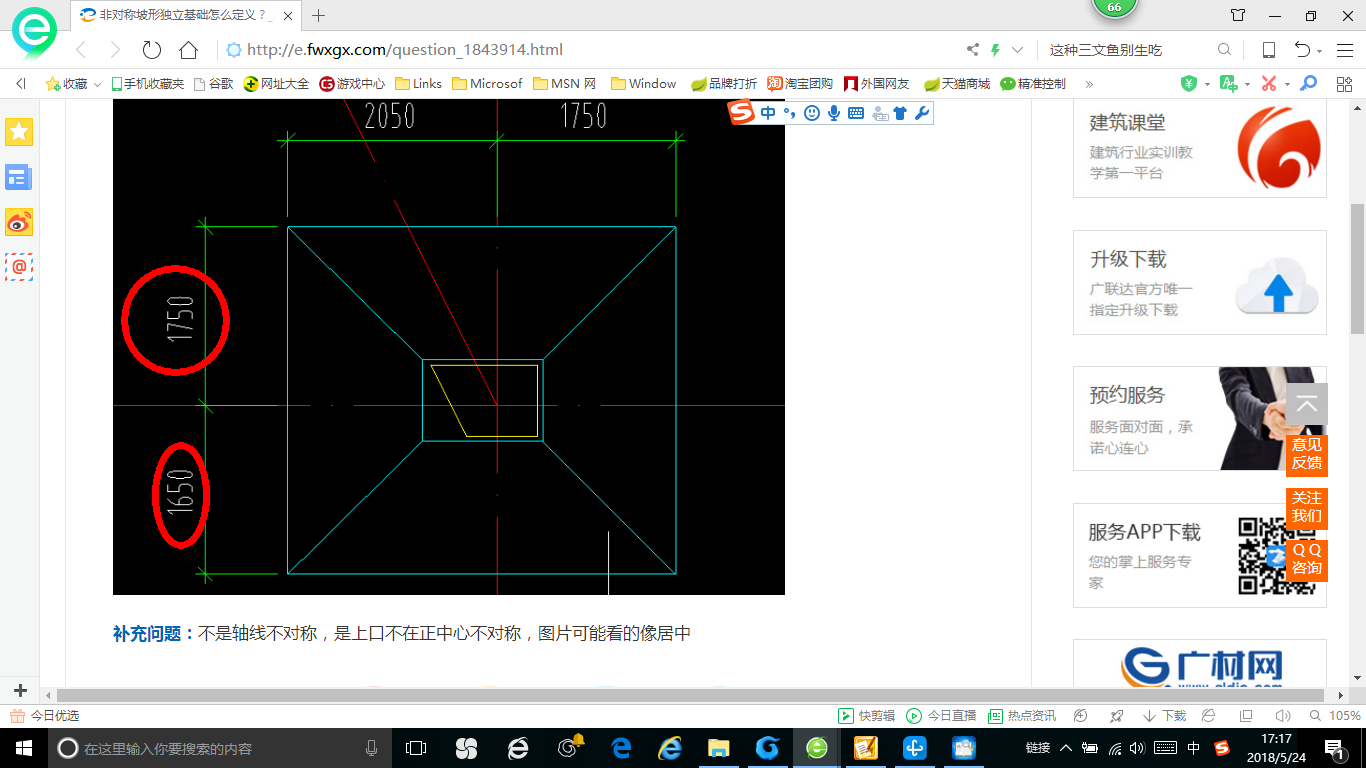
Task: Open undo closed tab dropdown arrow
Action: [x=1320, y=51]
